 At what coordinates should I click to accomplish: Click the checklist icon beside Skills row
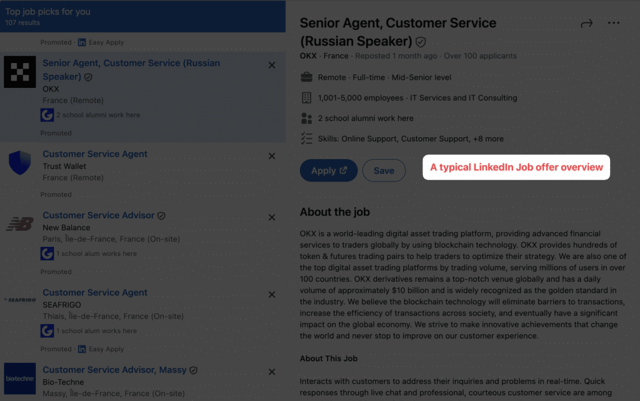(307, 138)
